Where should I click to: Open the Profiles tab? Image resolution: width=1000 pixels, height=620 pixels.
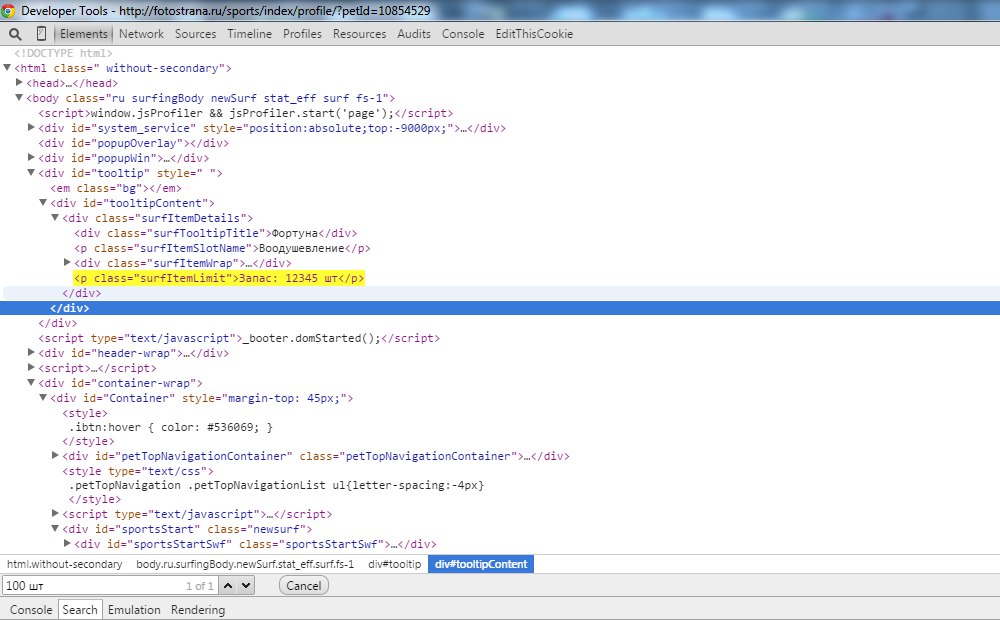[302, 34]
